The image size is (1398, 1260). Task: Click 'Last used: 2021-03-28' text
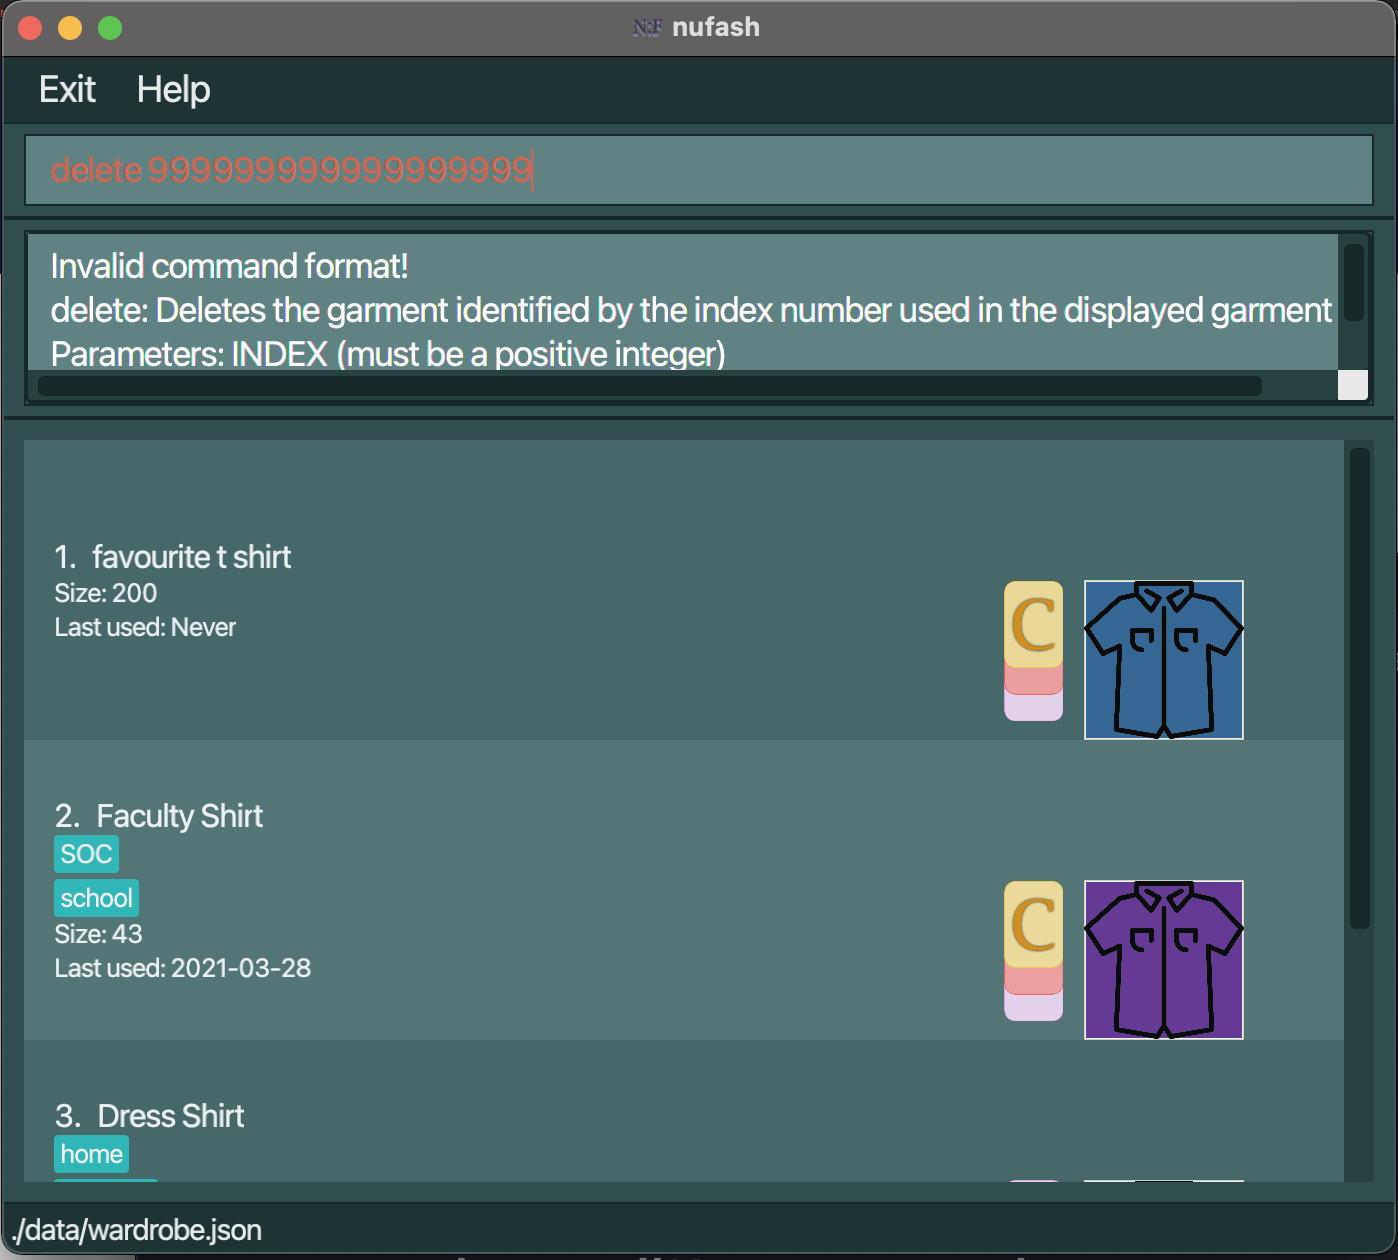[183, 968]
